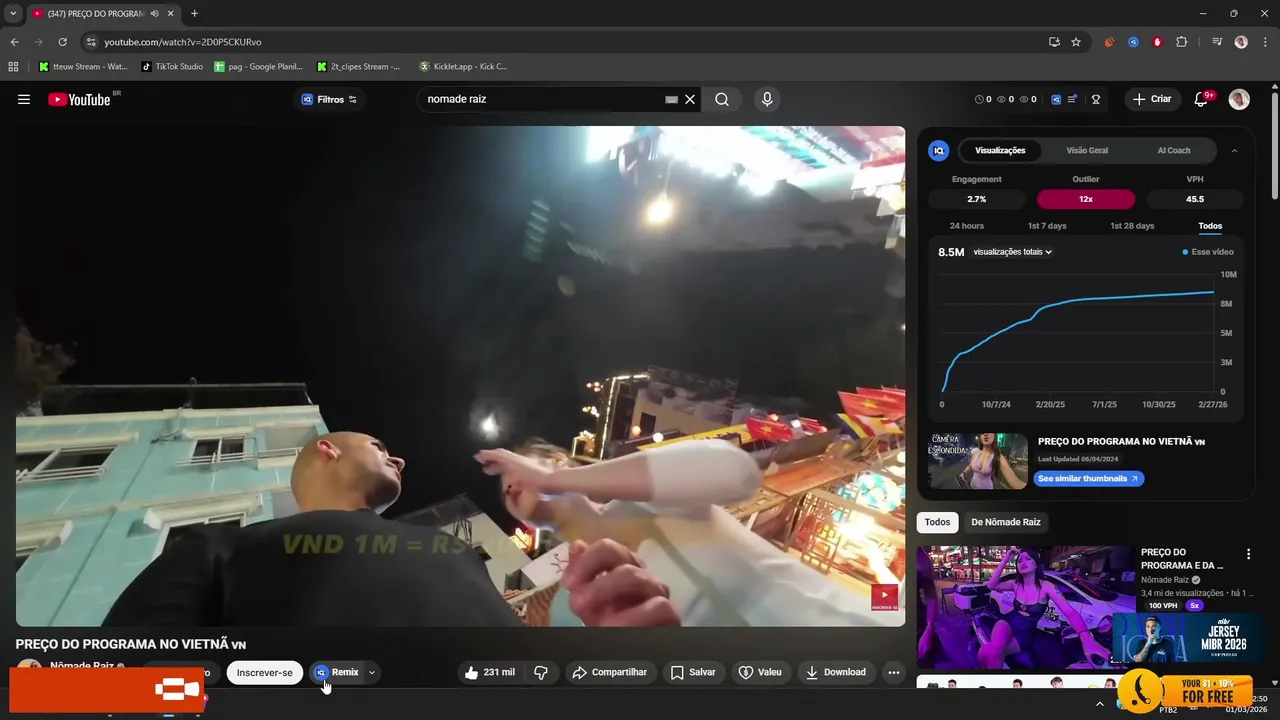Viewport: 1280px width, 720px height.
Task: Click the Inscrever-se subscribe button
Action: point(264,673)
